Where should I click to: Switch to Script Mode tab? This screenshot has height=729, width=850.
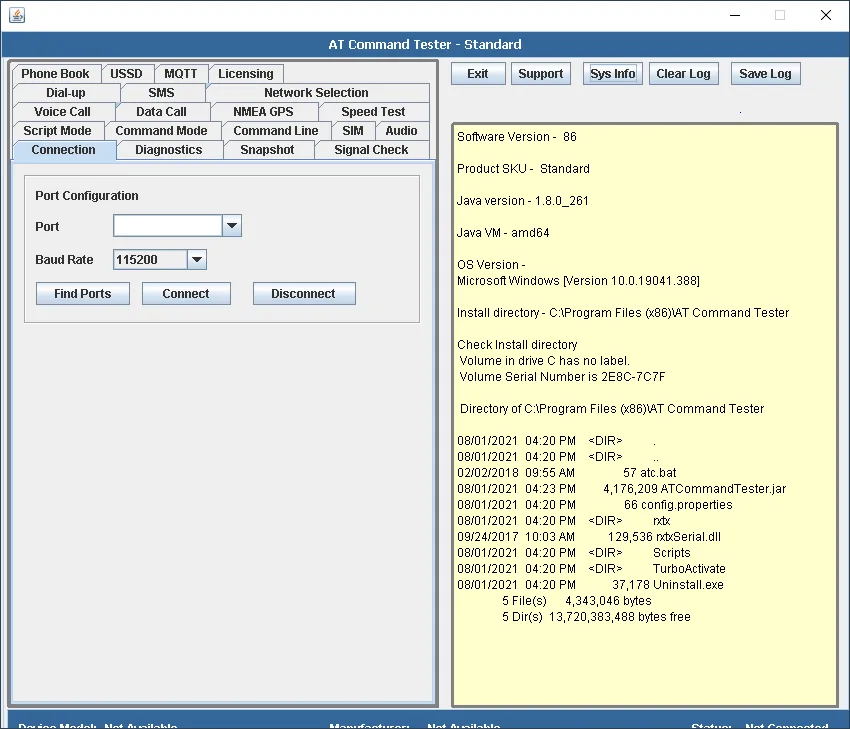(x=57, y=131)
